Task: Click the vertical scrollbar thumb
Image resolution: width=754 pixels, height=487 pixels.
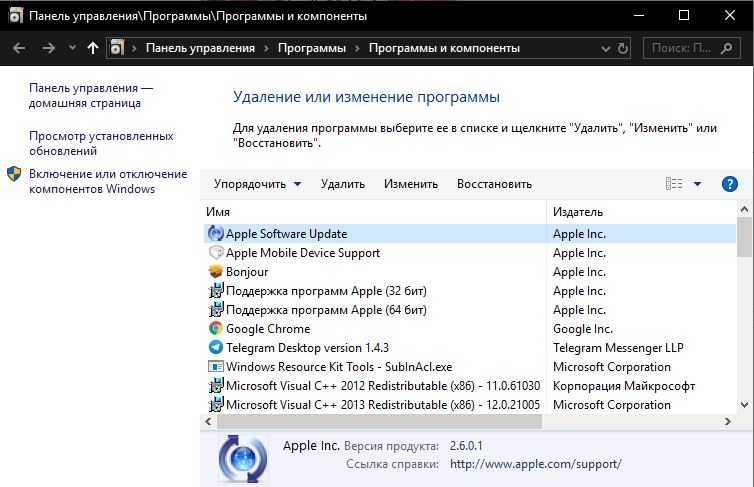Action: click(x=744, y=237)
